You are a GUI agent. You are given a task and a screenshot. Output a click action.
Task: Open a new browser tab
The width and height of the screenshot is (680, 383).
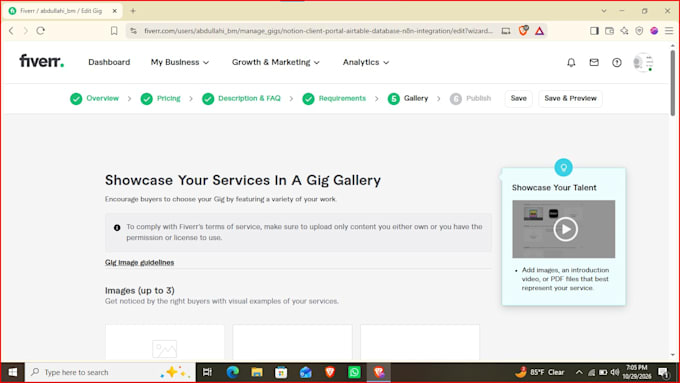[133, 11]
